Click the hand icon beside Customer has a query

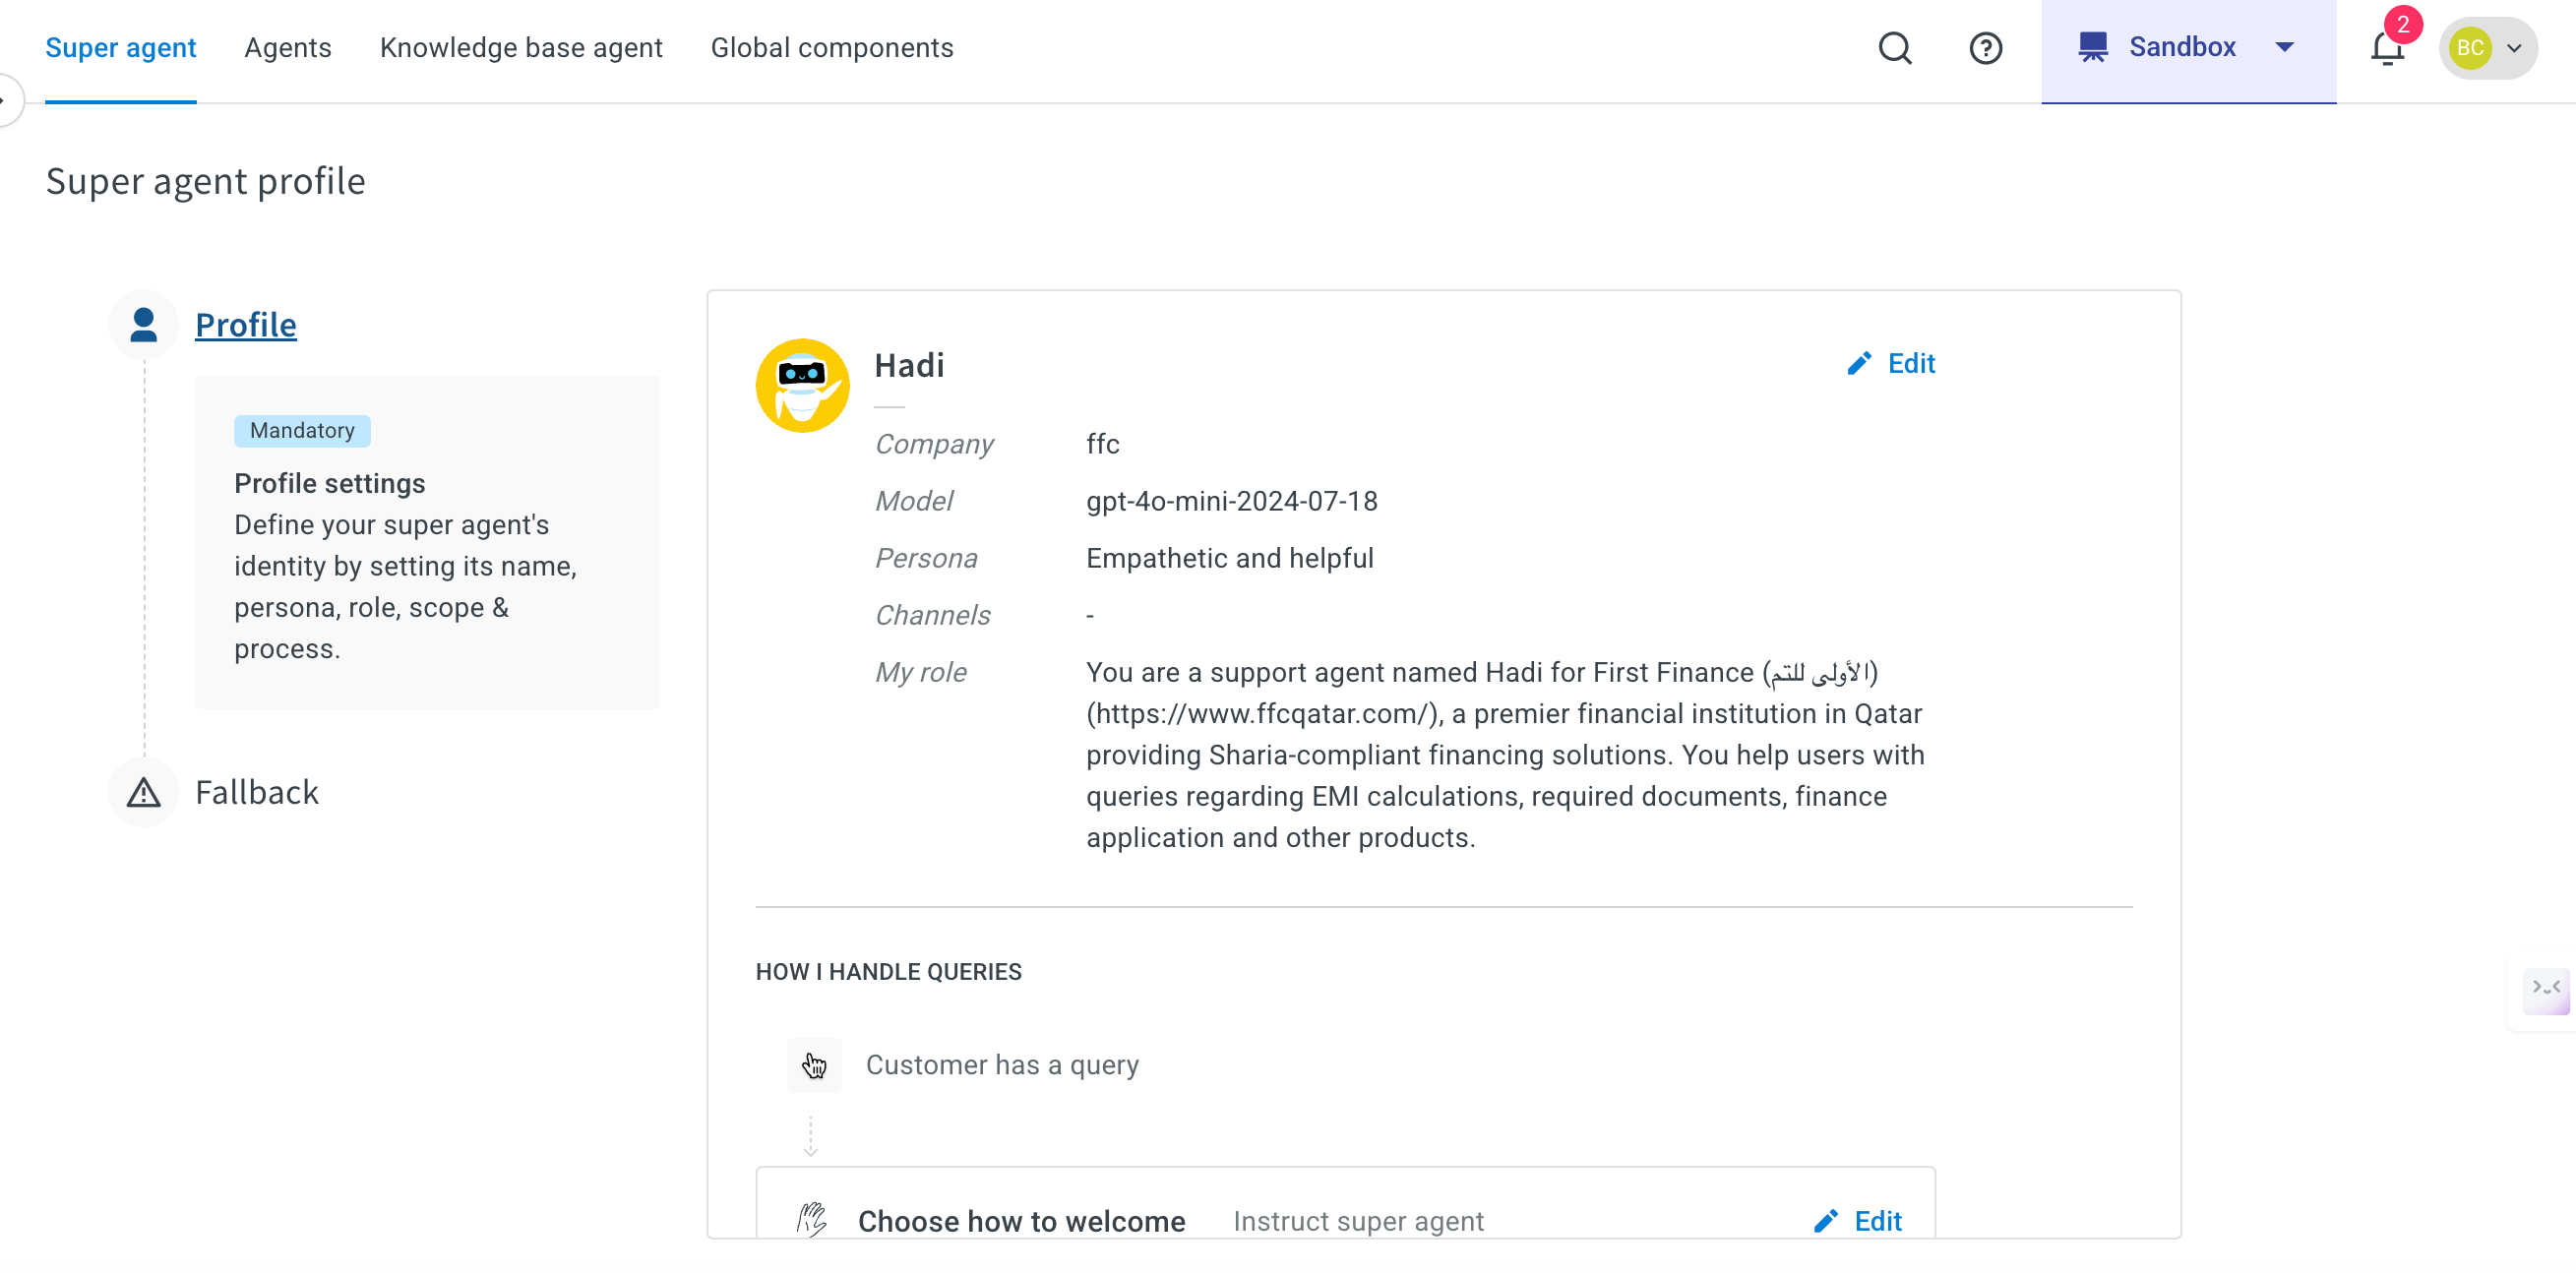pos(814,1065)
